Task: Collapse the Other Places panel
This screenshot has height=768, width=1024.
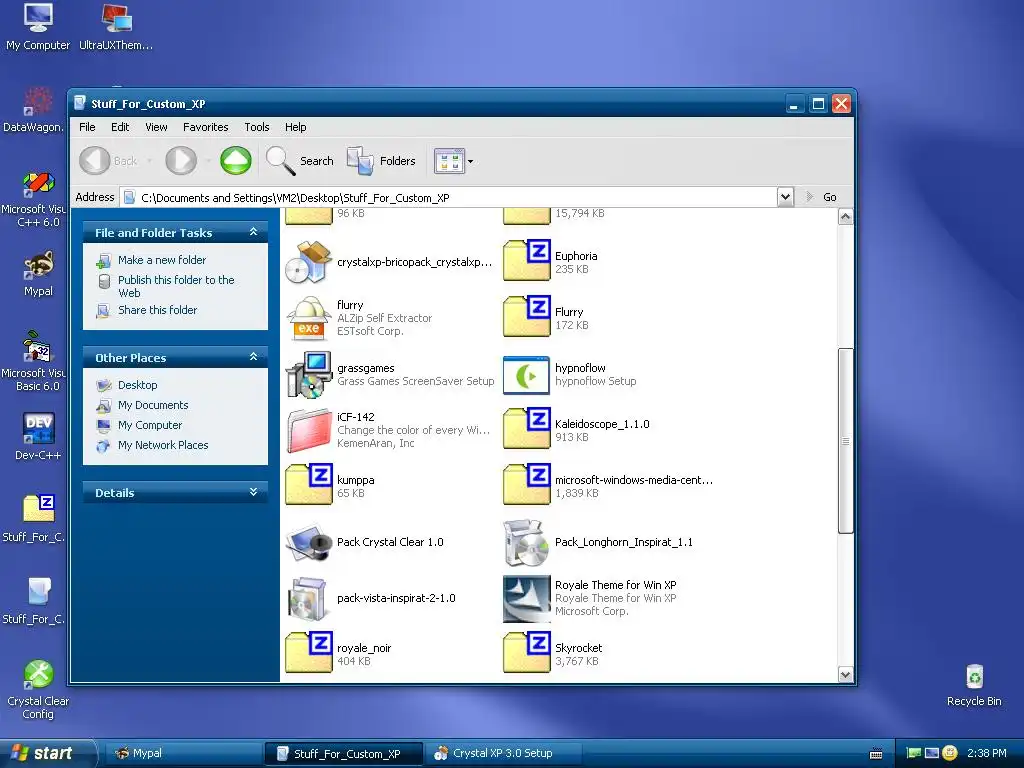Action: click(x=253, y=357)
